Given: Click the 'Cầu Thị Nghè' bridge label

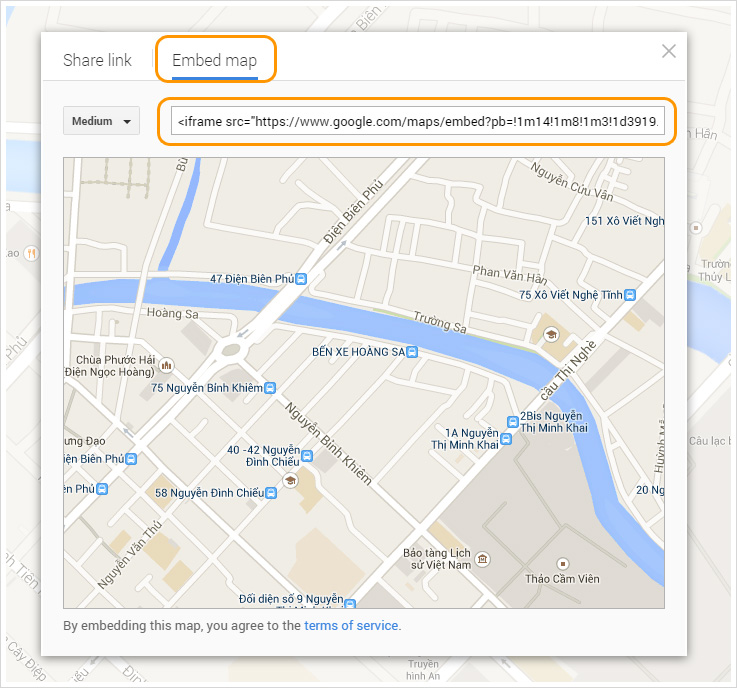Looking at the screenshot, I should (x=568, y=370).
